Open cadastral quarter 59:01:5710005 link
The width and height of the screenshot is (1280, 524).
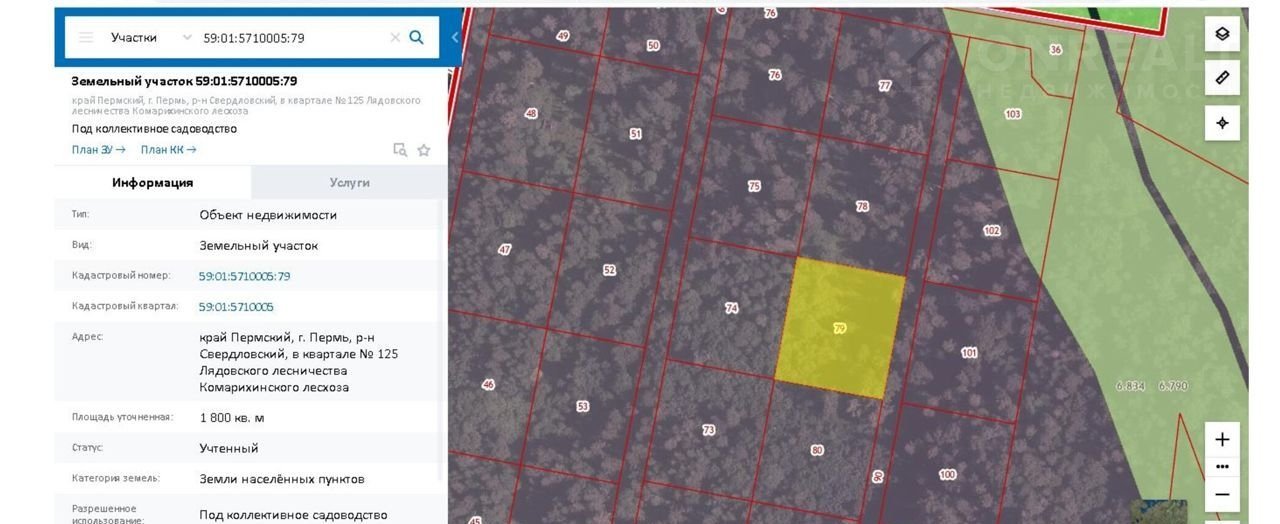click(236, 307)
